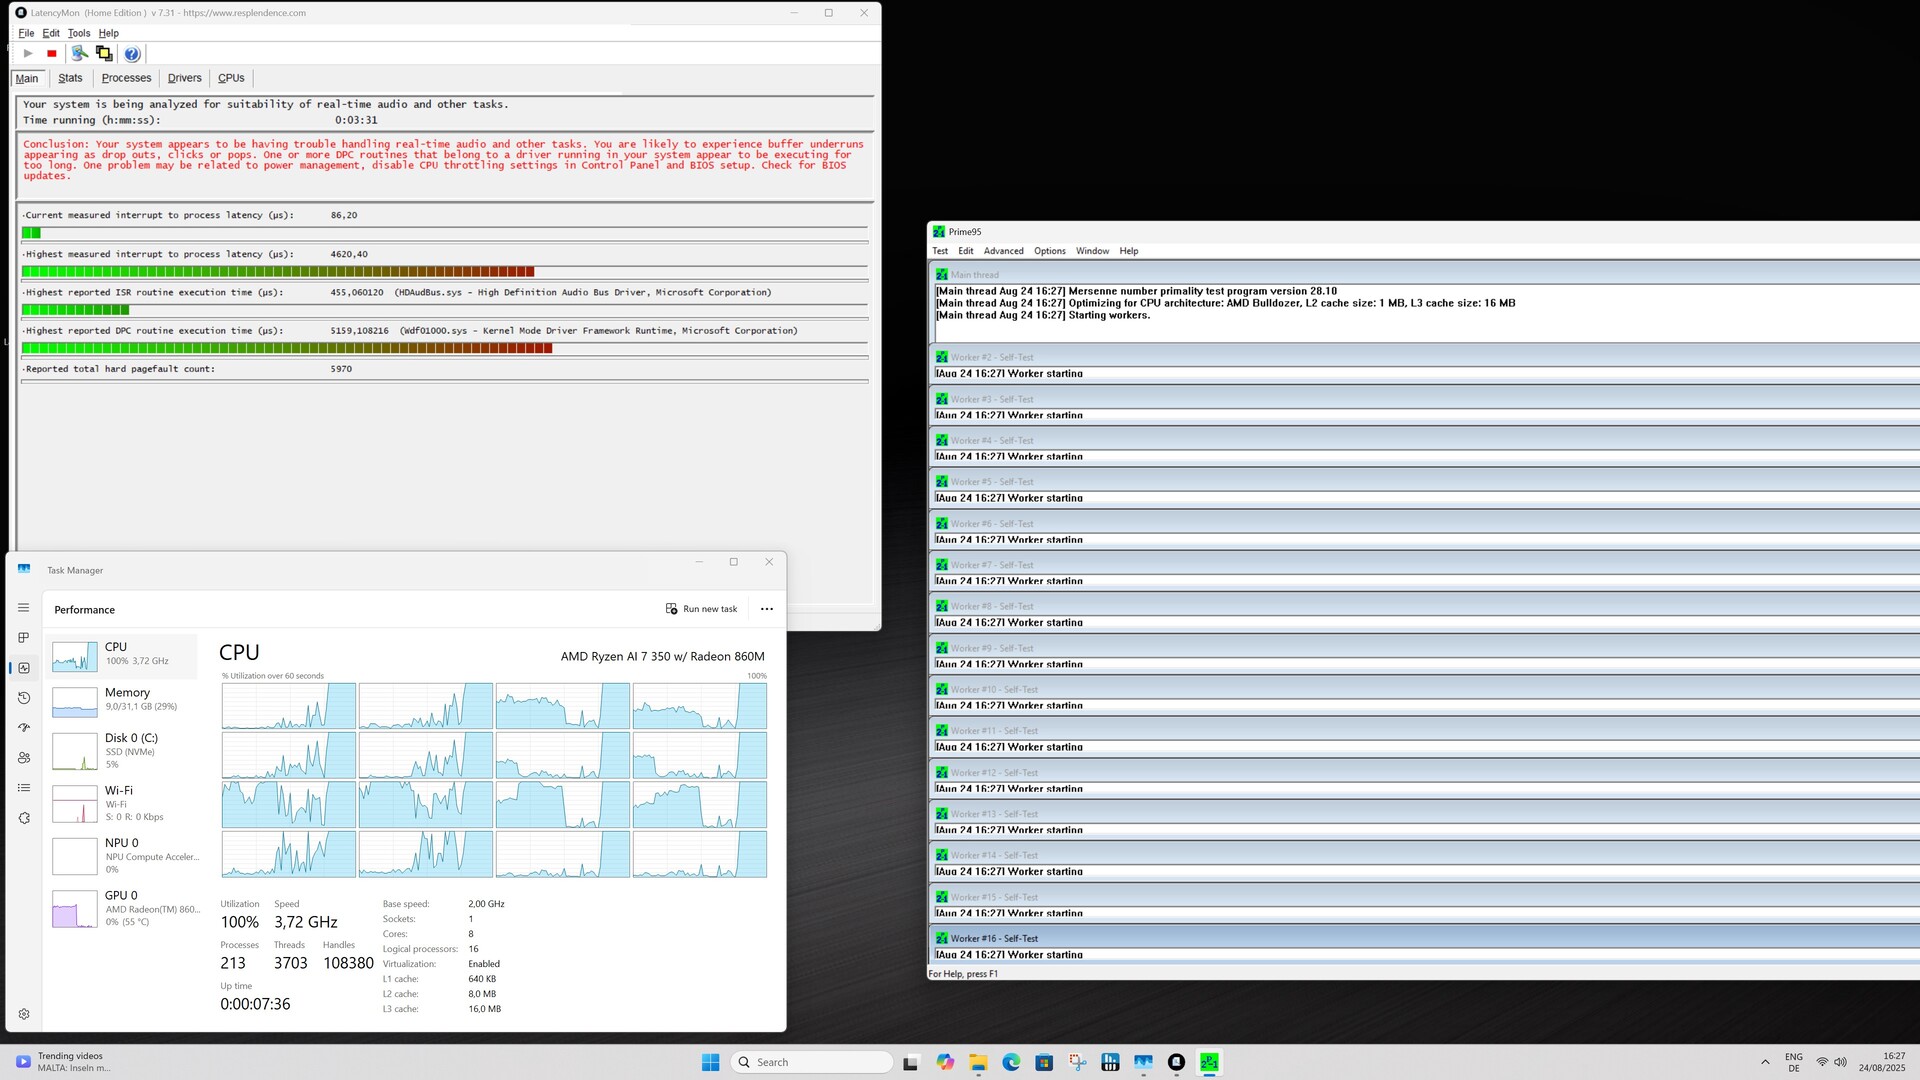
Task: Switch to the Stats tab in LatencyMon
Action: pyautogui.click(x=70, y=78)
